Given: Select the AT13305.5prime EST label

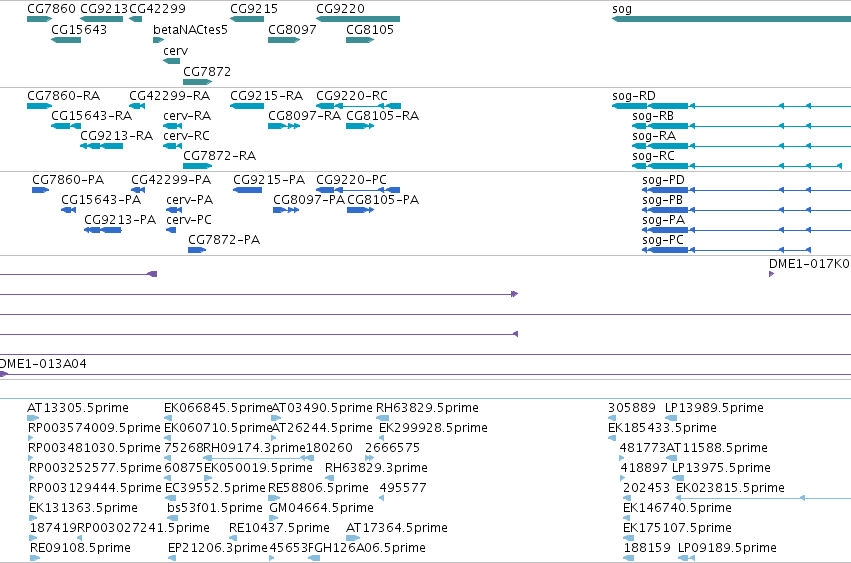Looking at the screenshot, I should click(78, 408).
